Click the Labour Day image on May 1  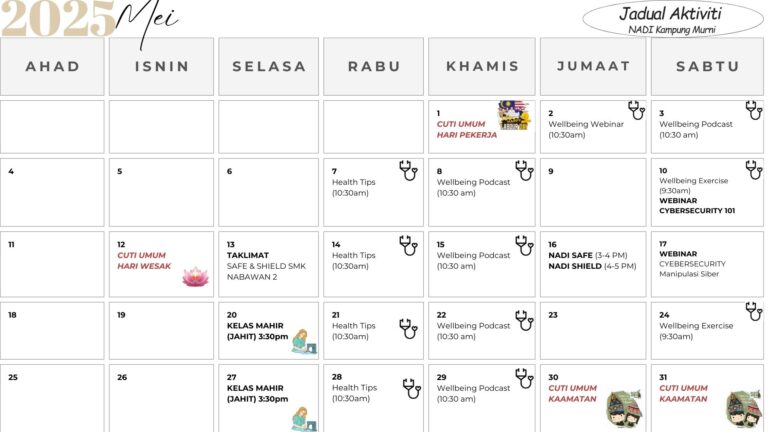[x=514, y=116]
